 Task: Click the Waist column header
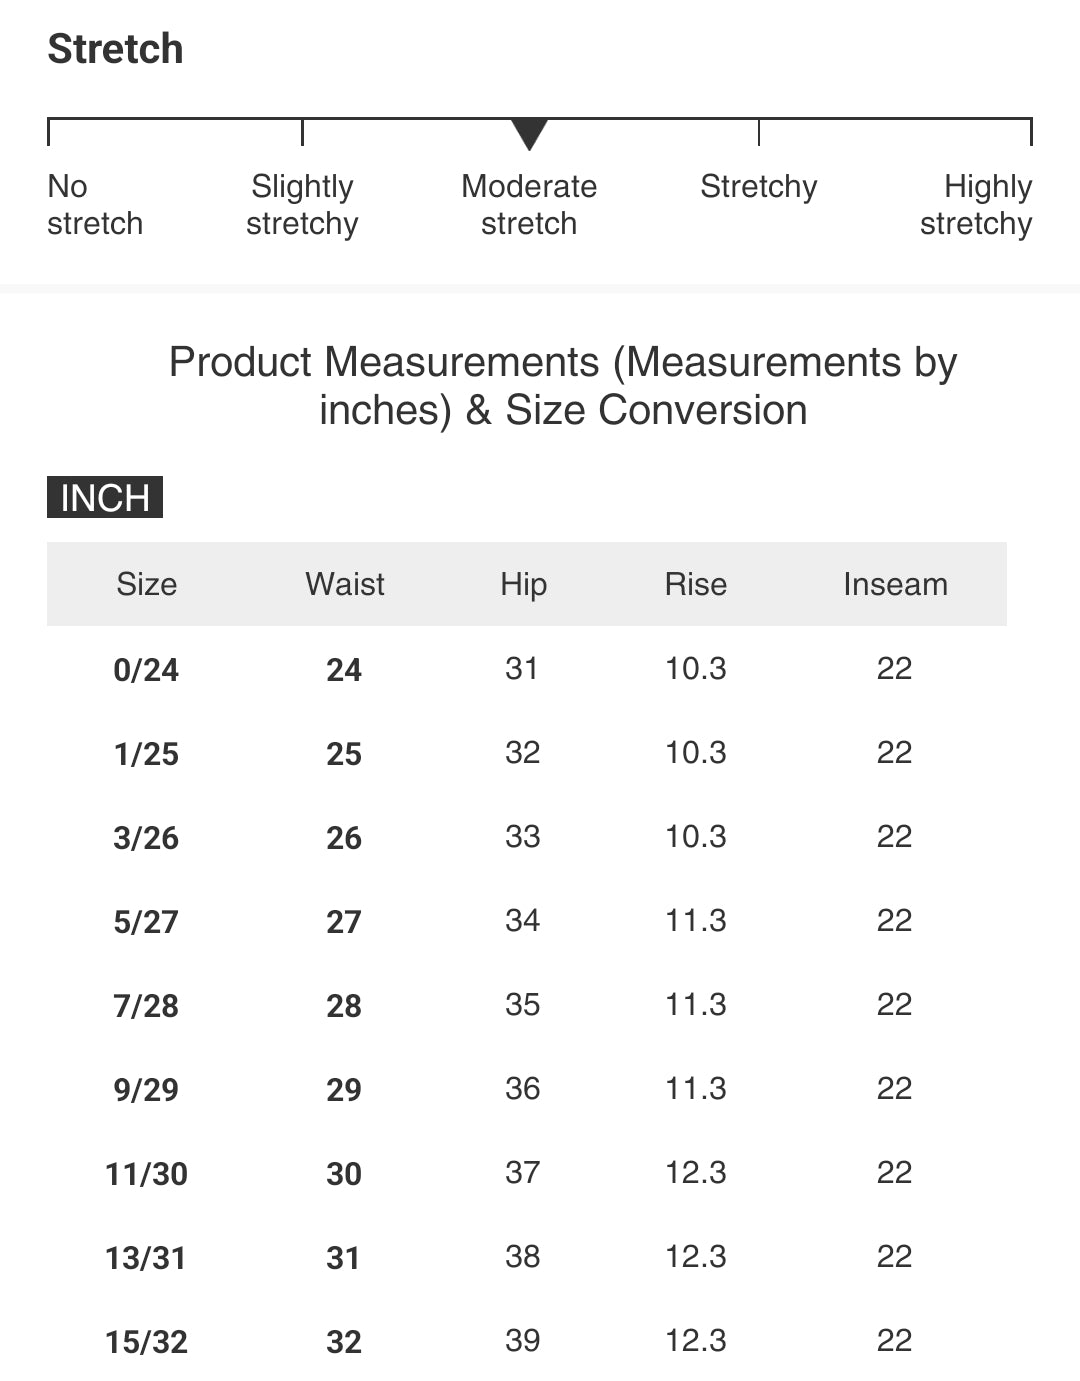(344, 584)
